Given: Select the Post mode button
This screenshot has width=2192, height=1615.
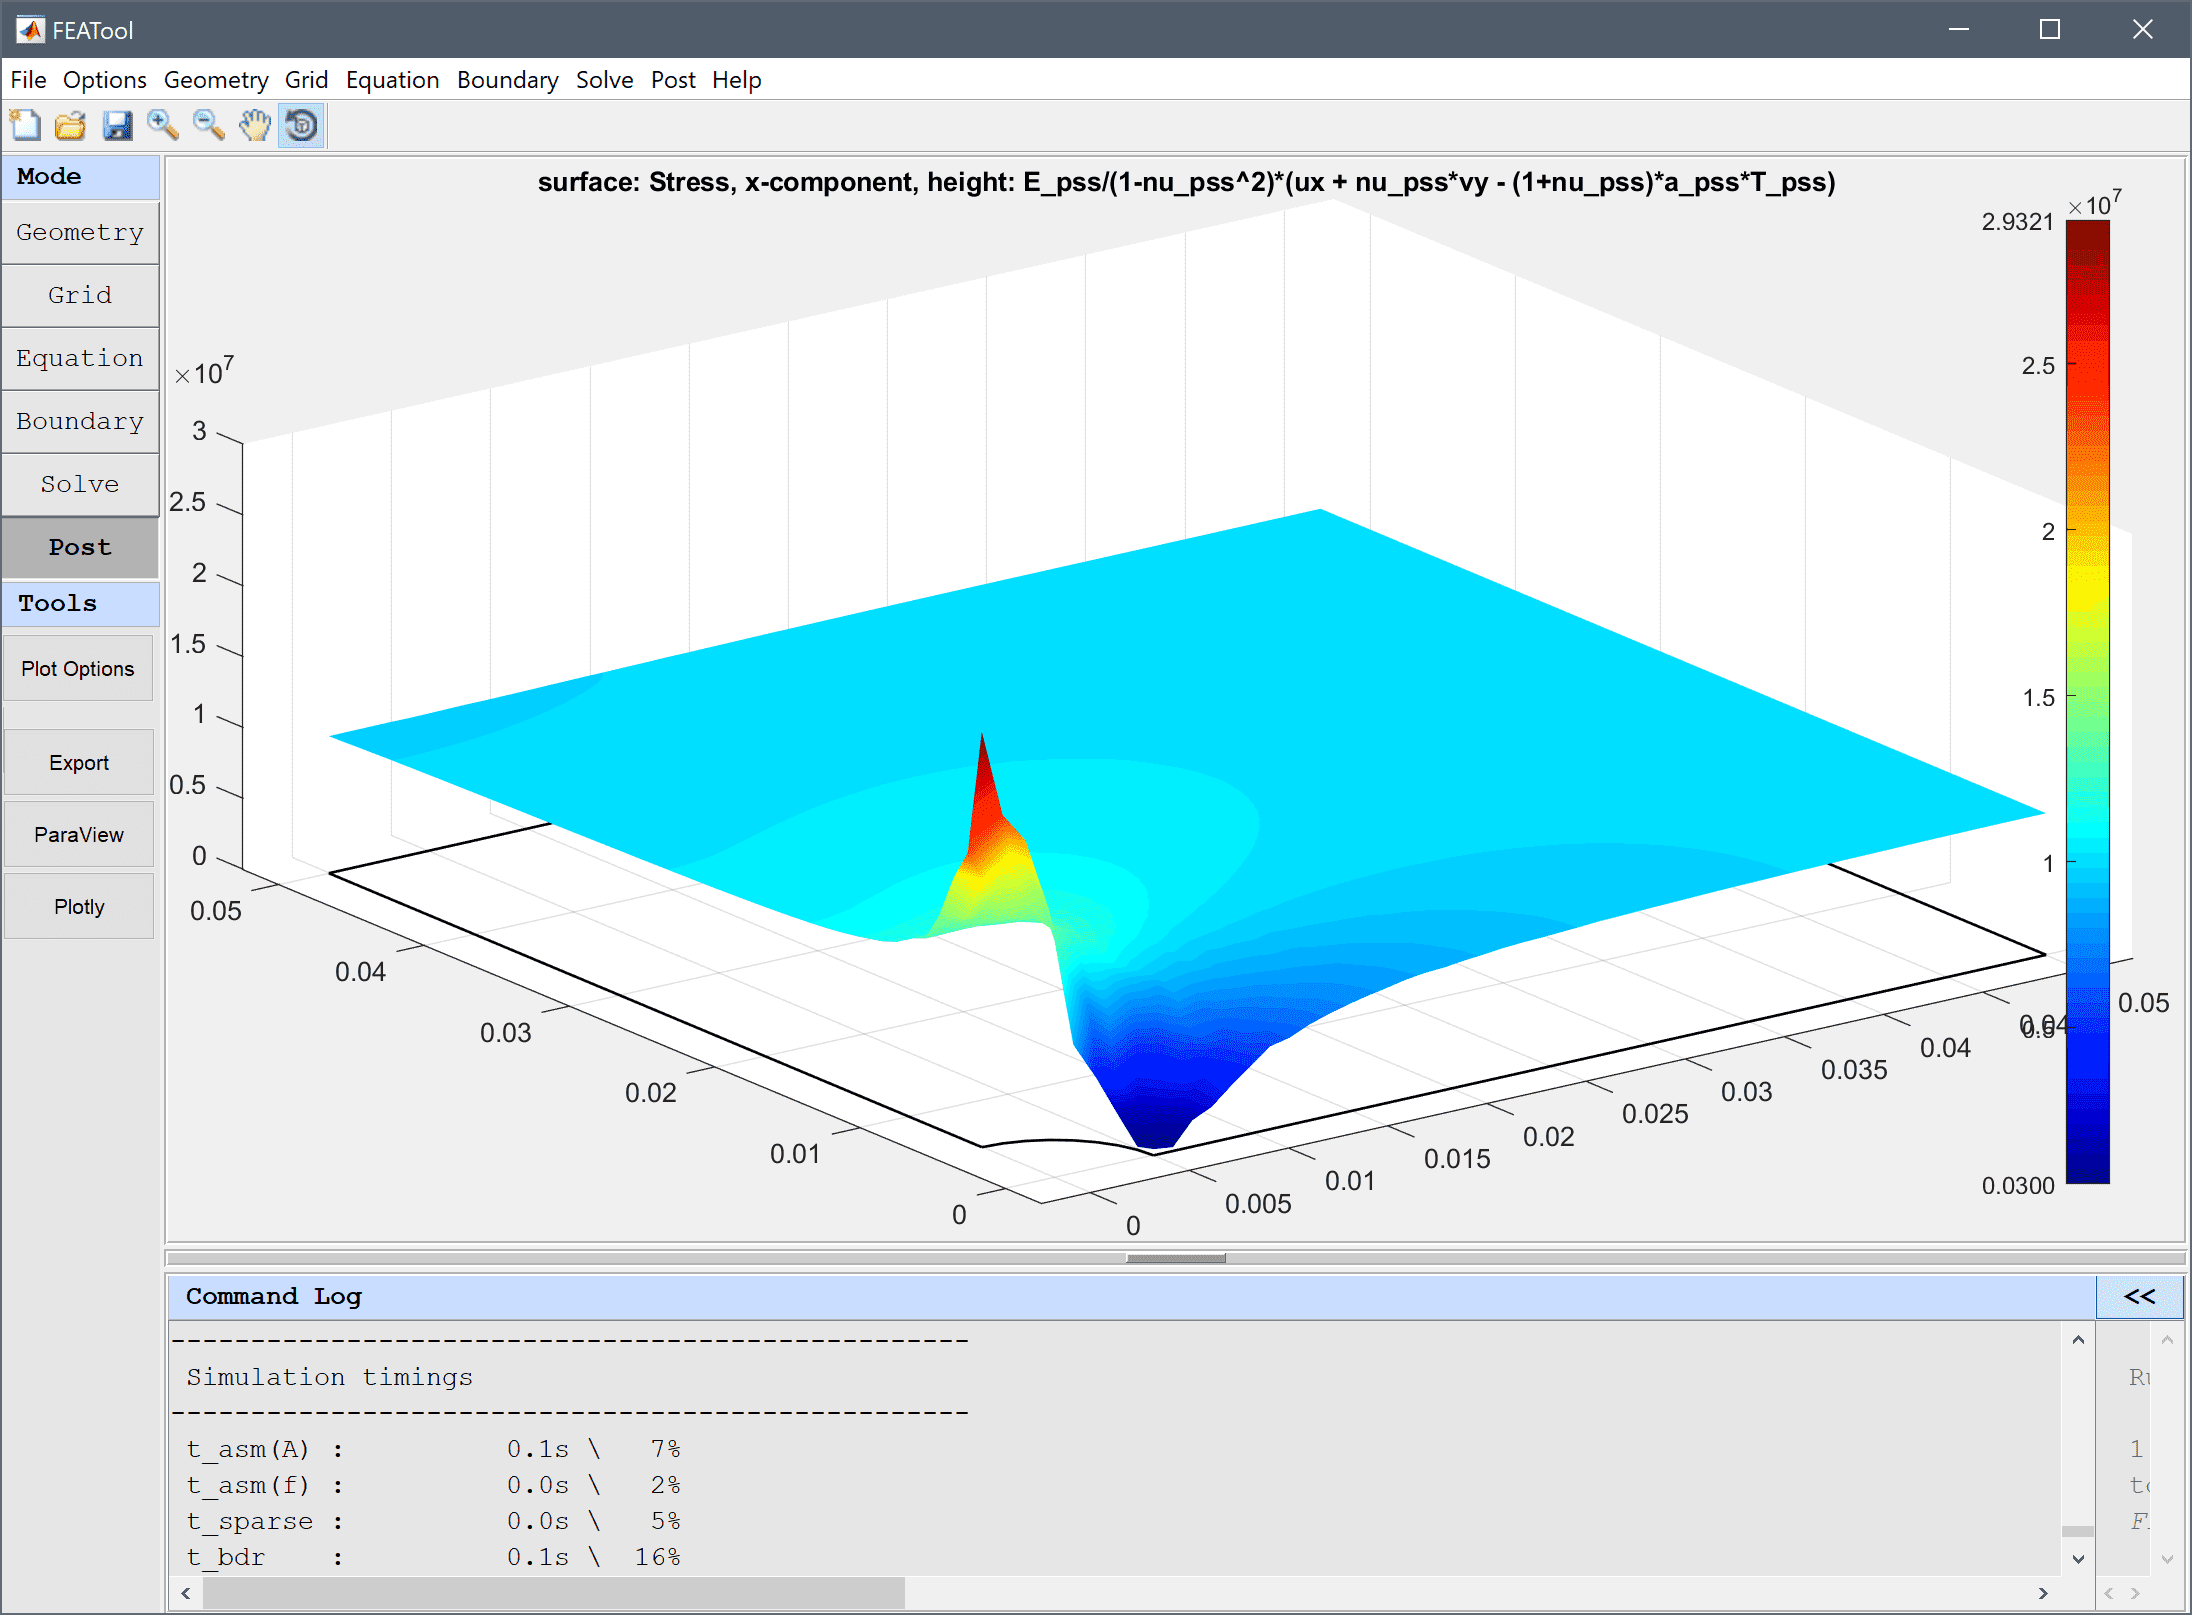Looking at the screenshot, I should tap(80, 548).
